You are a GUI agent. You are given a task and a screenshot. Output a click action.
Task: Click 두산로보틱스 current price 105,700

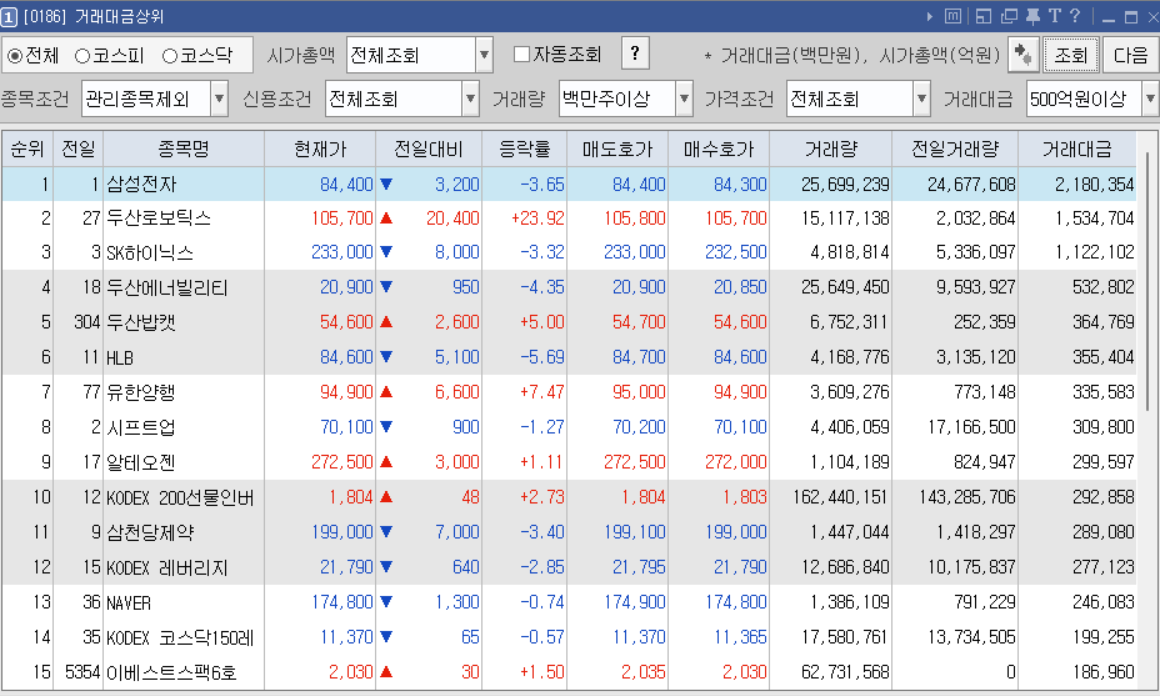[x=342, y=218]
